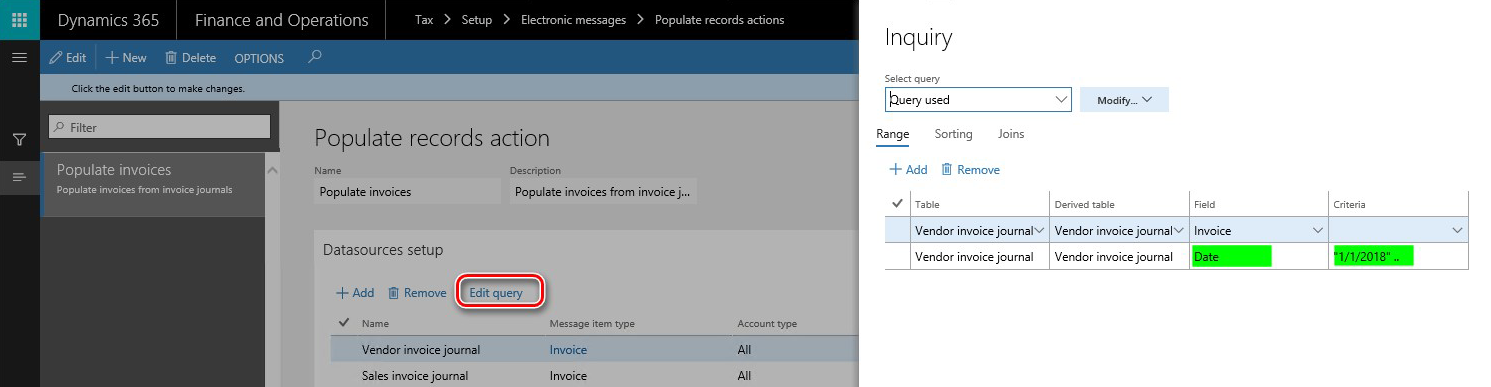Click the Date field cell
This screenshot has width=1491, height=387.
(x=1259, y=257)
